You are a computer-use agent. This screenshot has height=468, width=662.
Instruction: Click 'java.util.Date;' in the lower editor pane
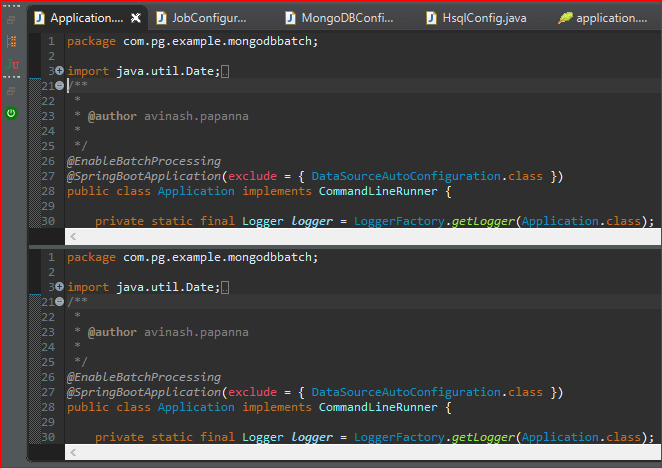[x=168, y=287]
